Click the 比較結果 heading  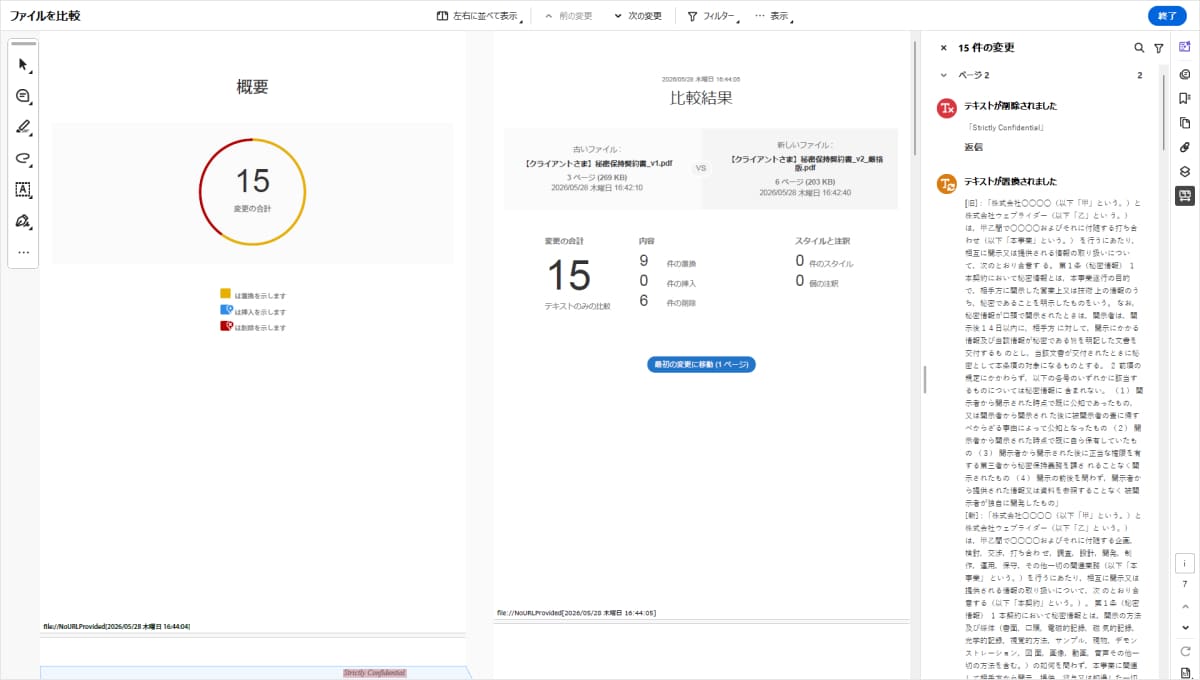click(x=701, y=98)
